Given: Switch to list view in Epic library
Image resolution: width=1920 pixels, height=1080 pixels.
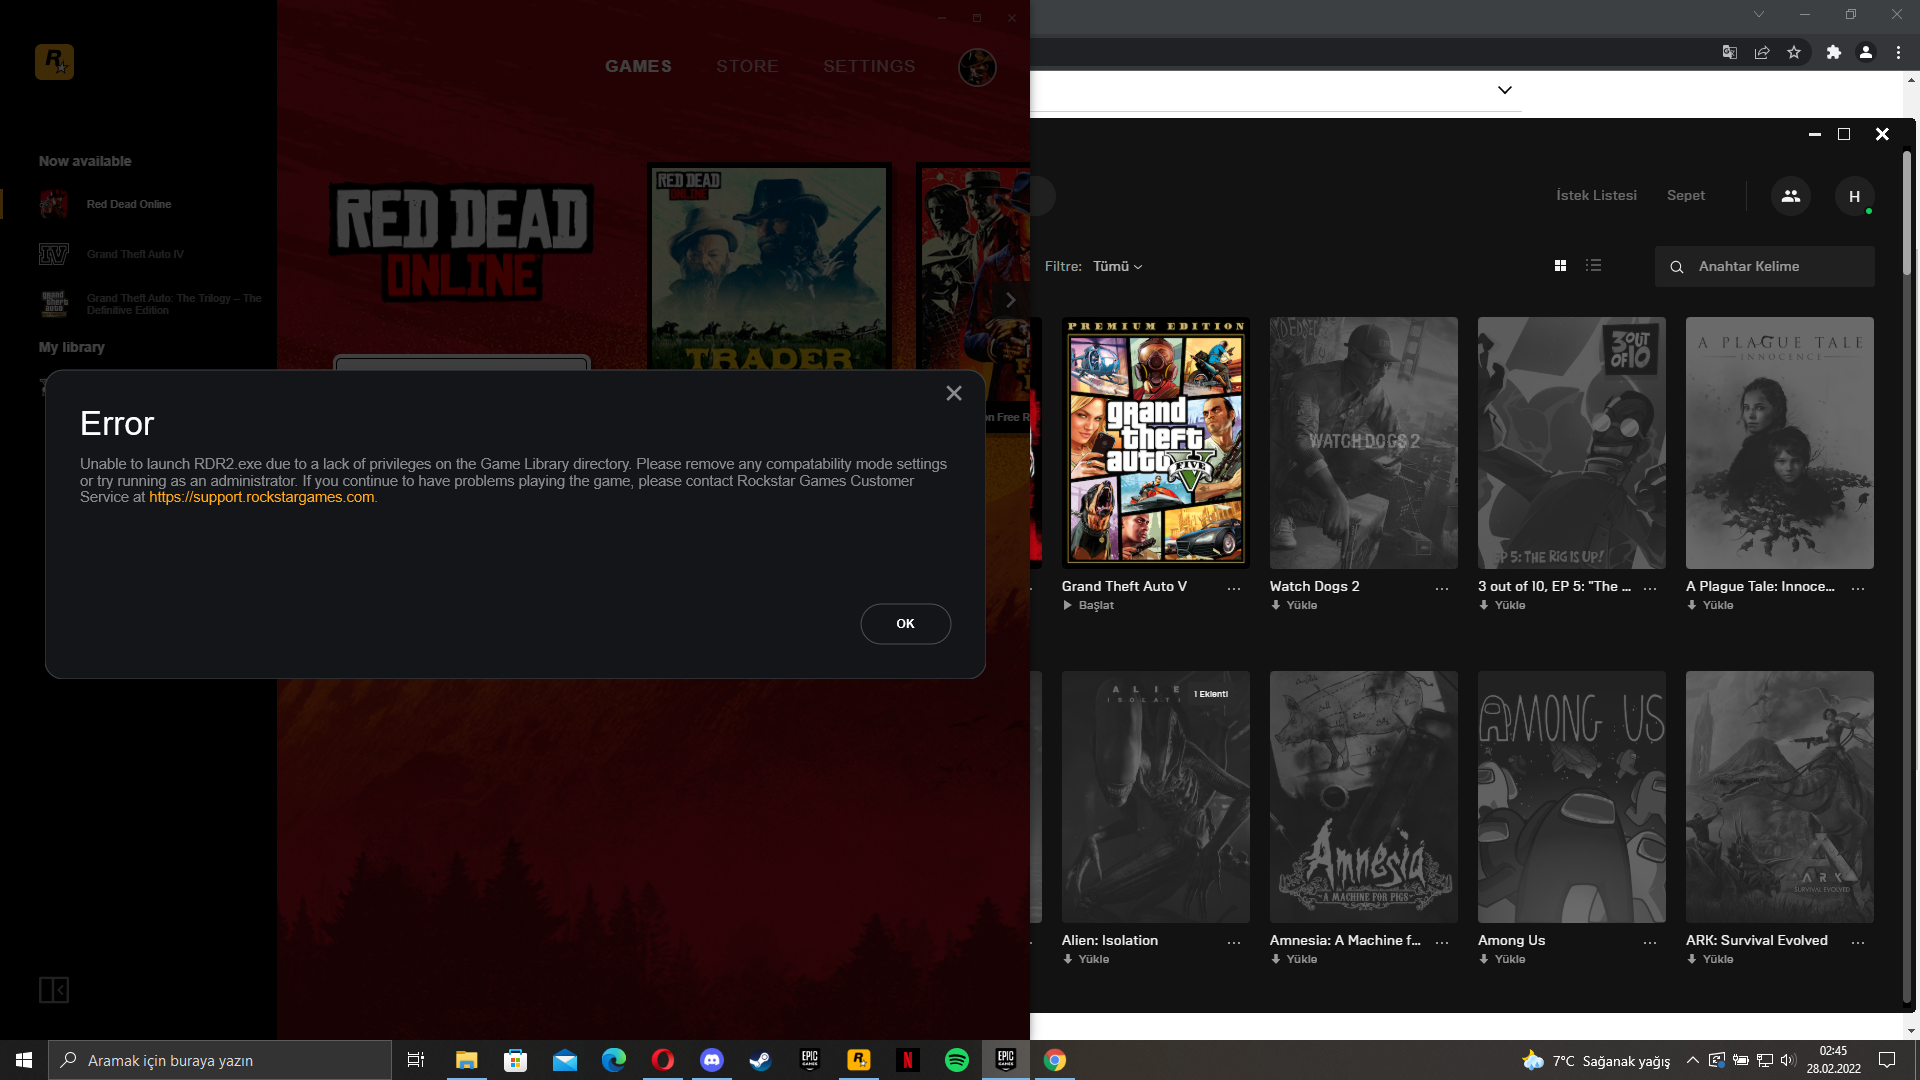Looking at the screenshot, I should click(x=1594, y=266).
